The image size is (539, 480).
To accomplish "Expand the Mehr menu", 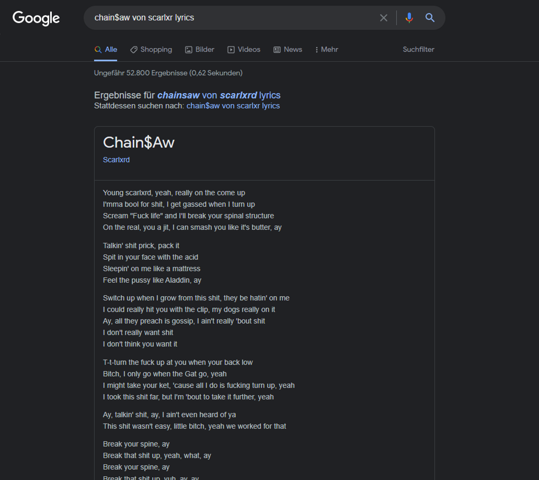I will [x=327, y=50].
